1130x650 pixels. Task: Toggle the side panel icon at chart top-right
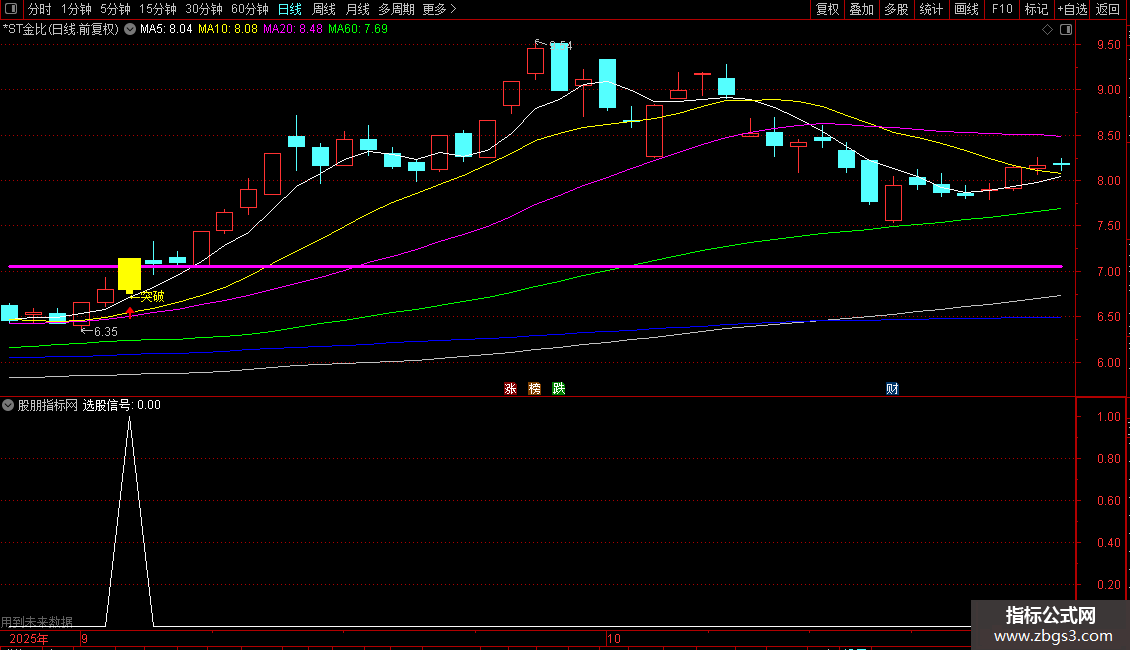(x=1067, y=30)
